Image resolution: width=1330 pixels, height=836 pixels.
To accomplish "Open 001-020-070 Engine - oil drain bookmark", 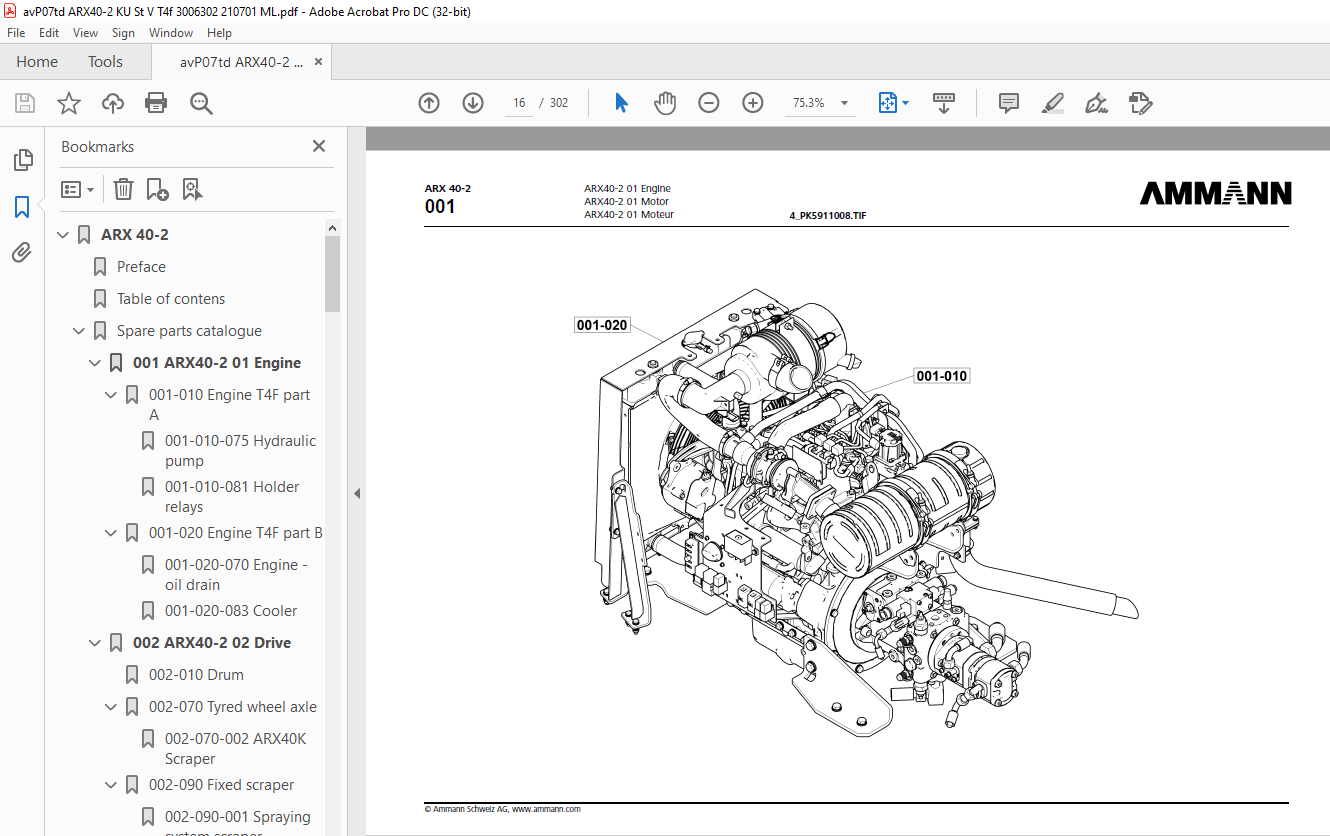I will click(236, 575).
